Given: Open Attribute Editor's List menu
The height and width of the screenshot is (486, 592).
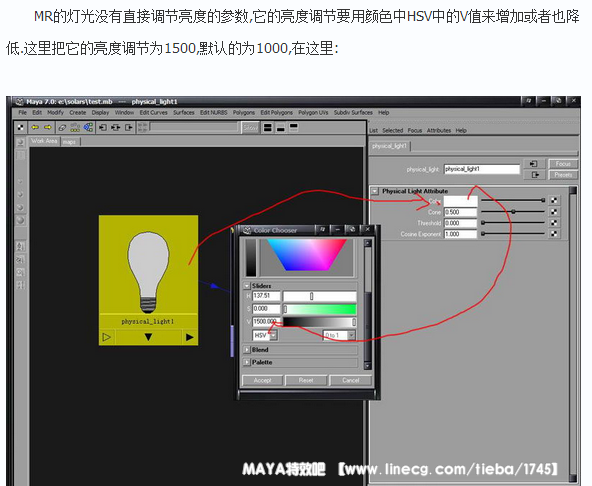Looking at the screenshot, I should (x=373, y=130).
